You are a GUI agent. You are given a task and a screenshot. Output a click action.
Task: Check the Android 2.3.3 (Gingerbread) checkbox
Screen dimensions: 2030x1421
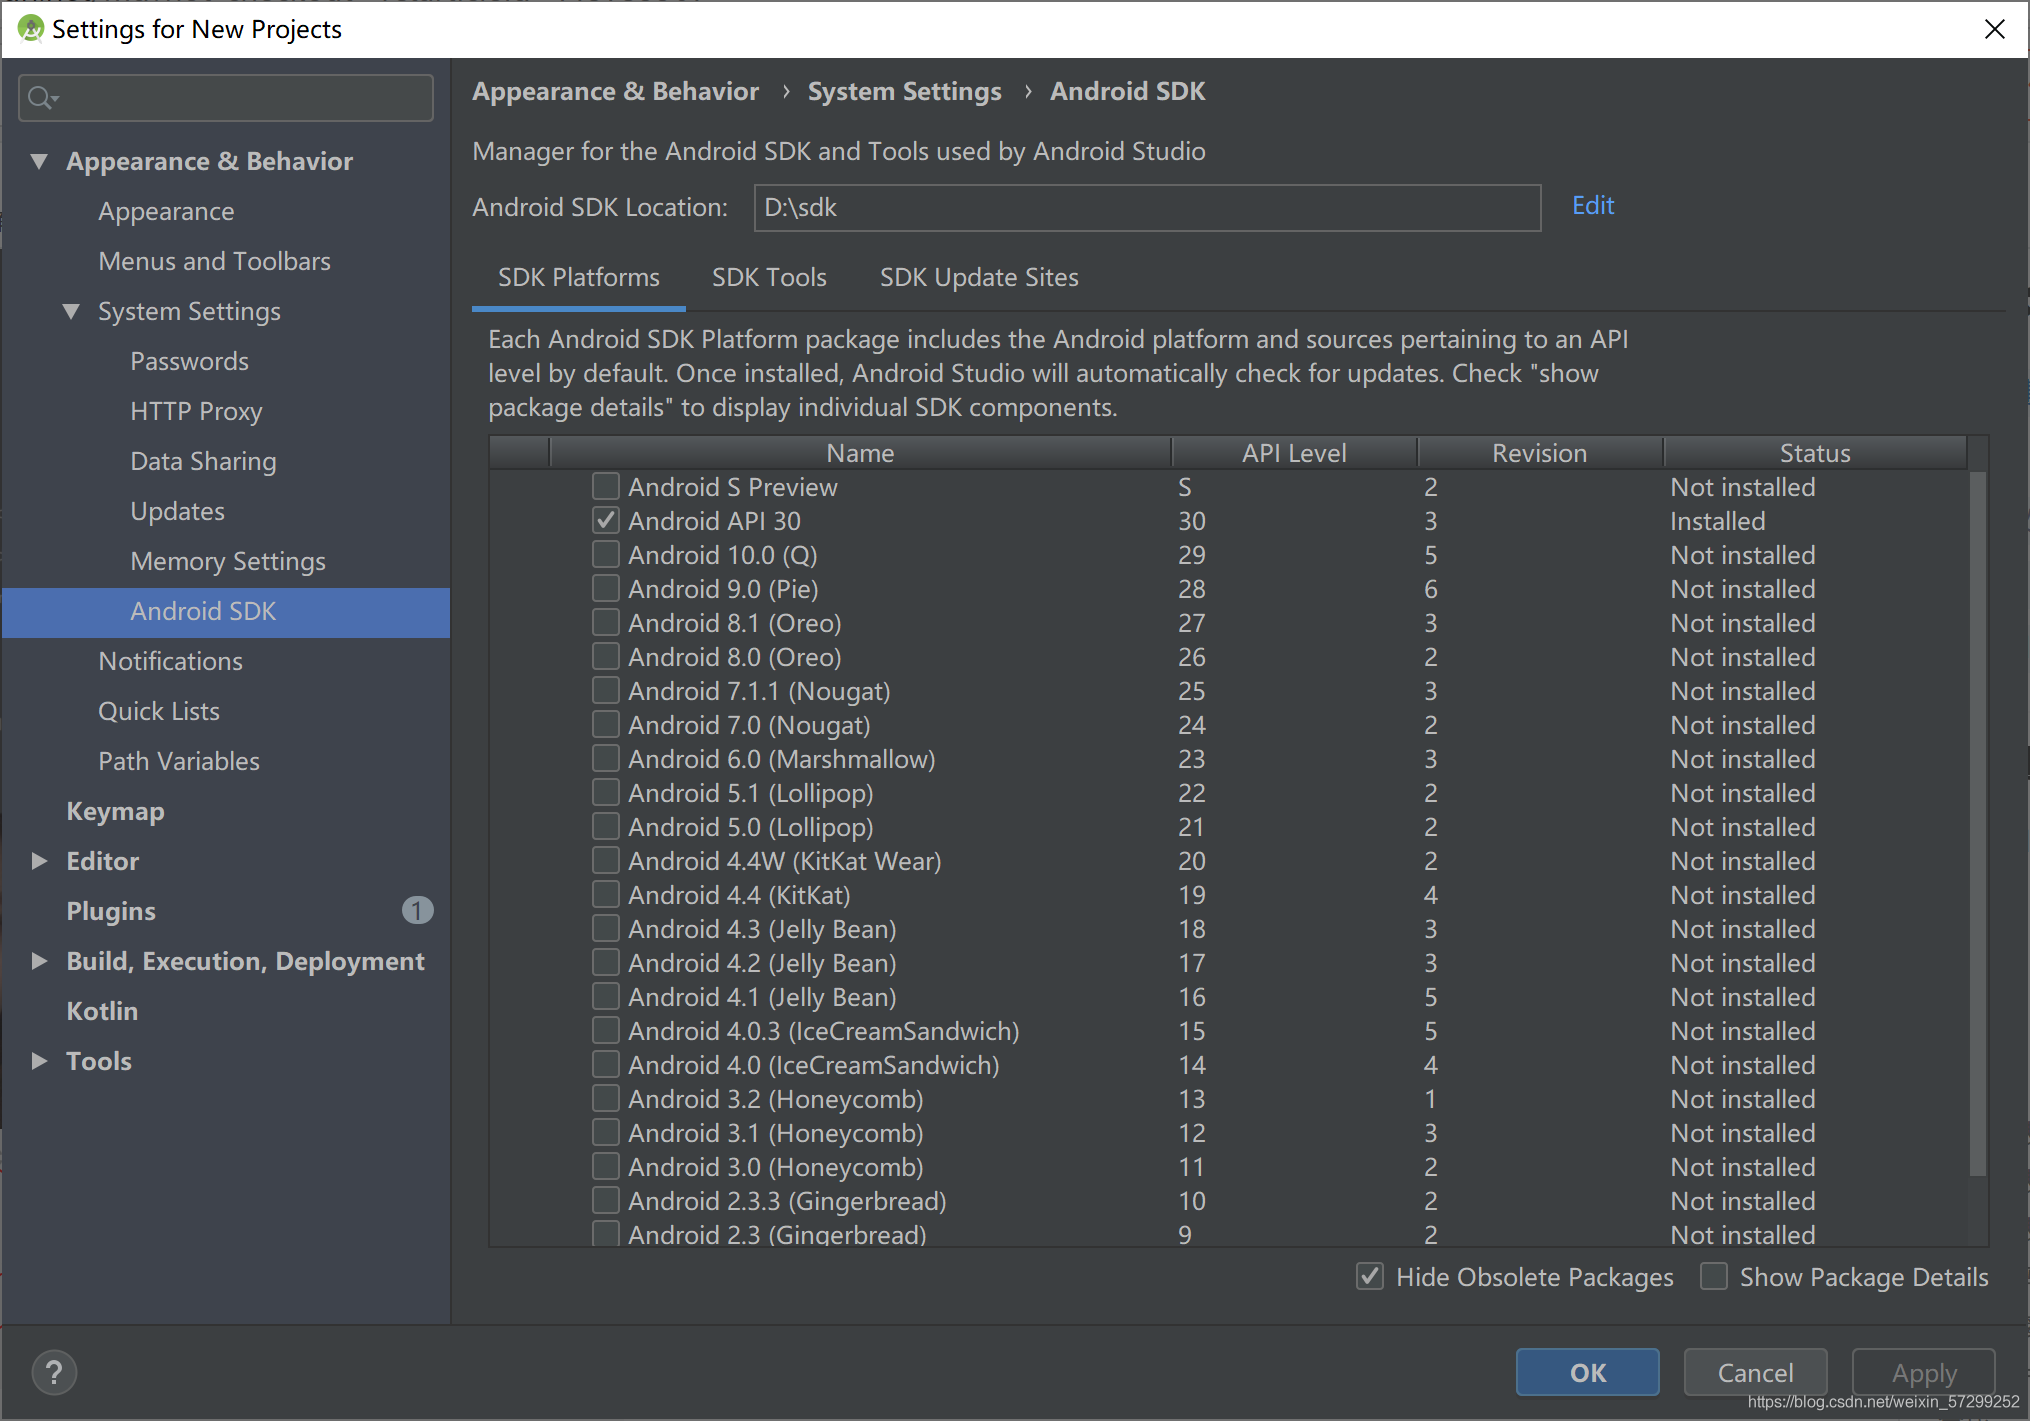pyautogui.click(x=605, y=1200)
